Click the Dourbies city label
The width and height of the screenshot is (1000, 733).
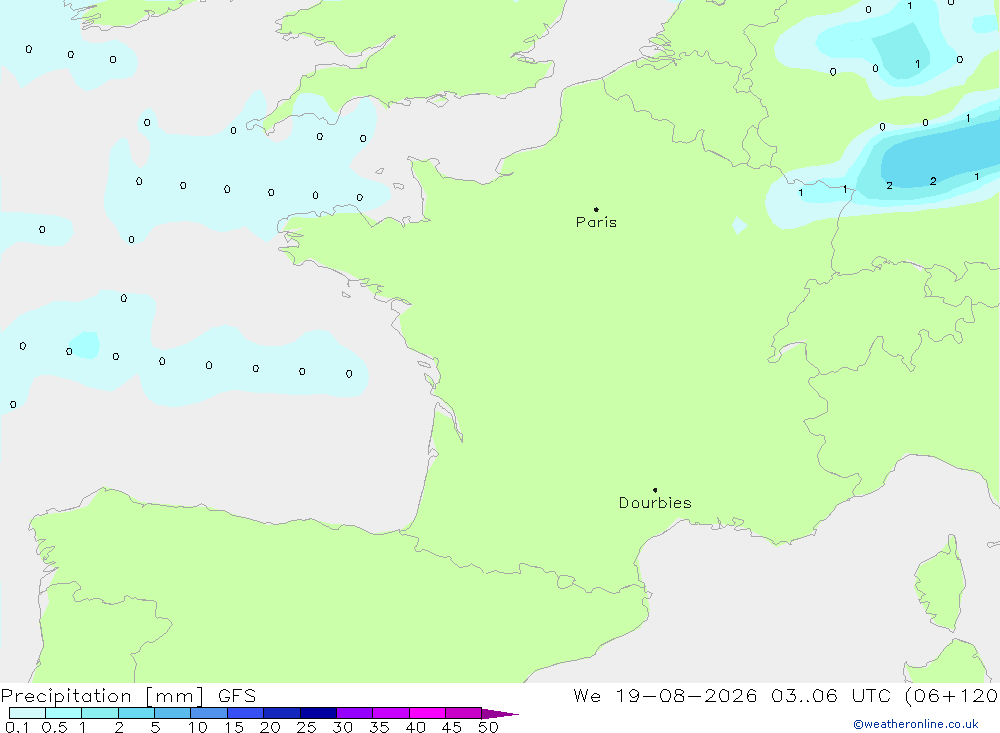coord(655,503)
